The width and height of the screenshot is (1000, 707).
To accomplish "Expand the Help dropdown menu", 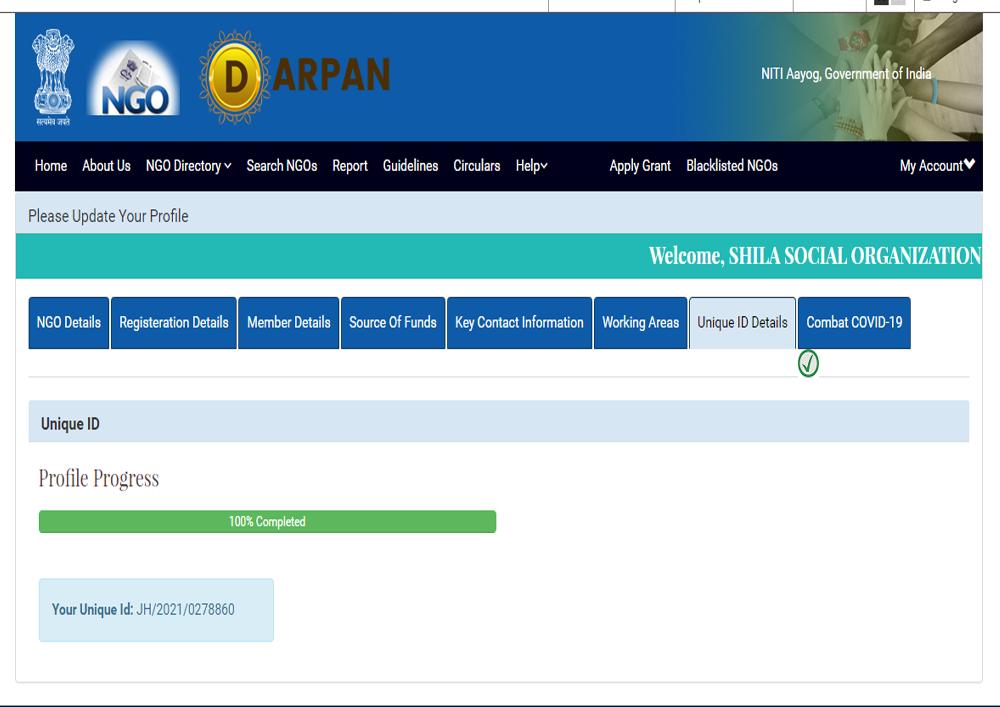I will 532,166.
